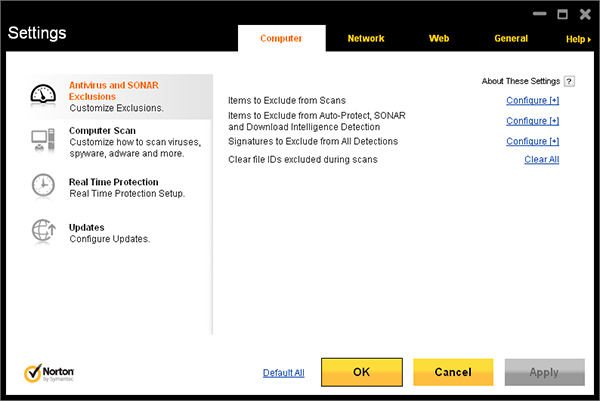
Task: Click the Computer Scan monitor icon
Action: tap(43, 140)
